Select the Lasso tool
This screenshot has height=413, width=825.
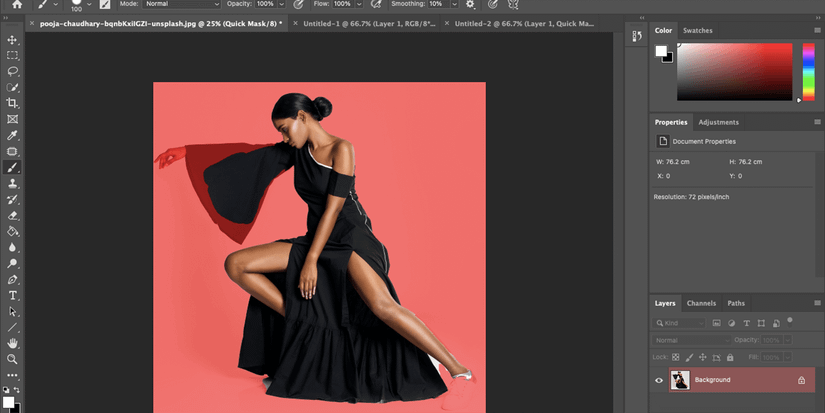13,72
